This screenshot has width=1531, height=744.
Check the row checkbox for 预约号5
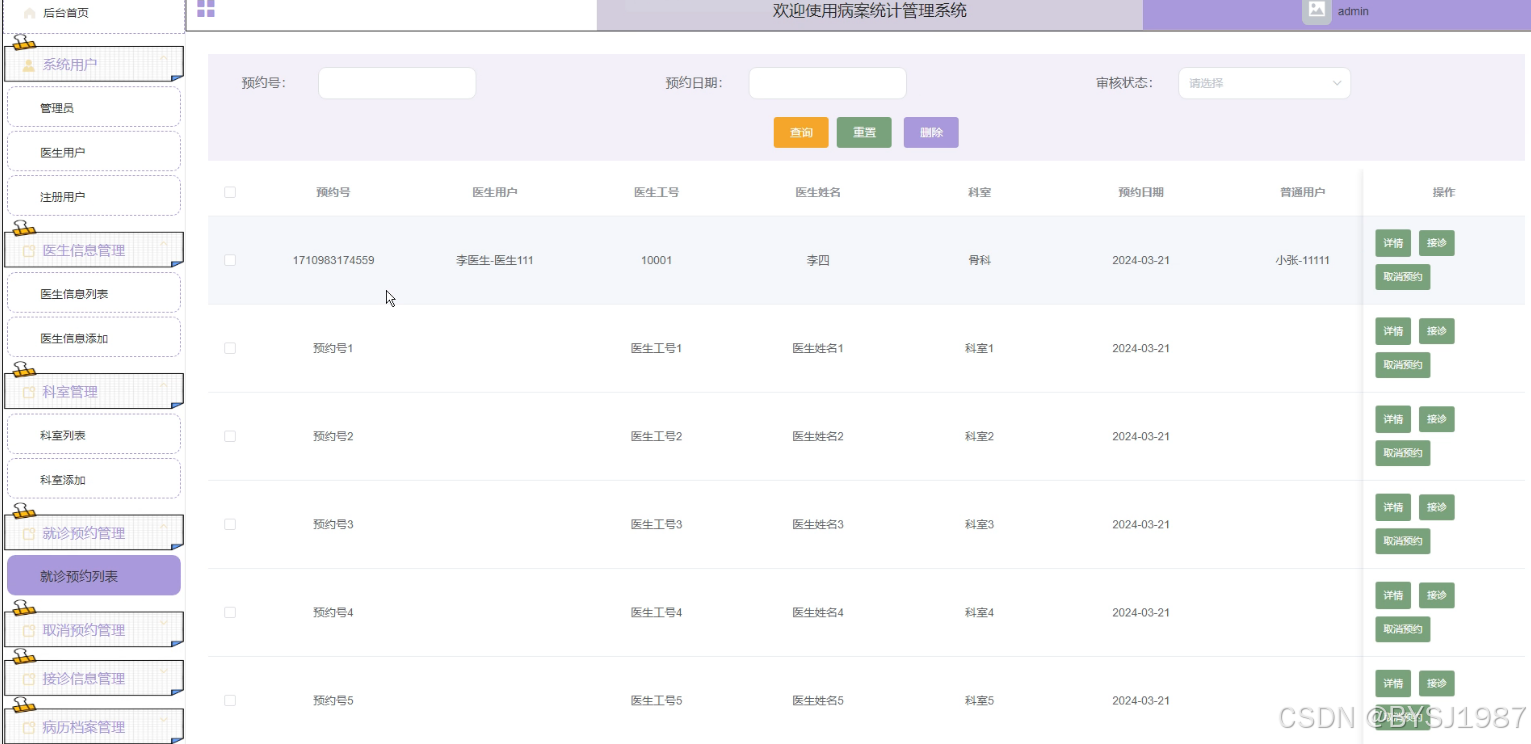230,700
